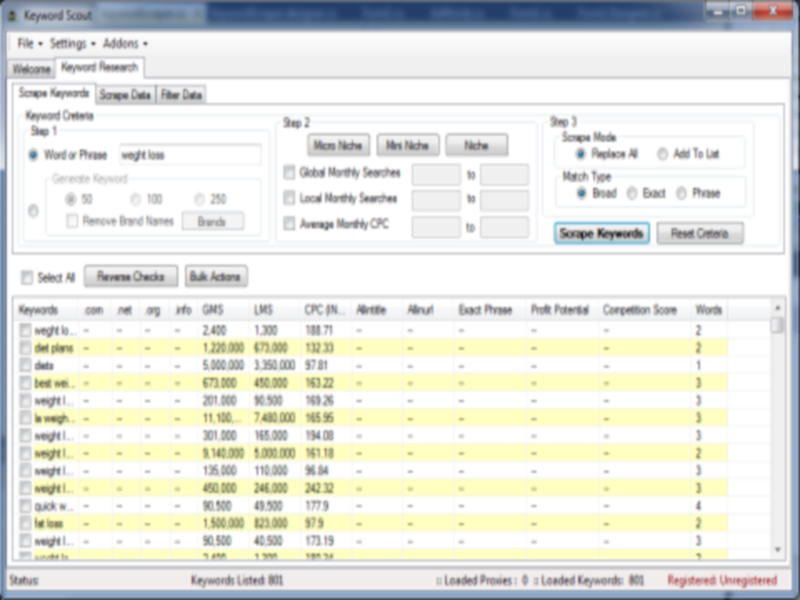Enable Local Monthly Searches checkbox
The height and width of the screenshot is (600, 800).
(x=289, y=198)
